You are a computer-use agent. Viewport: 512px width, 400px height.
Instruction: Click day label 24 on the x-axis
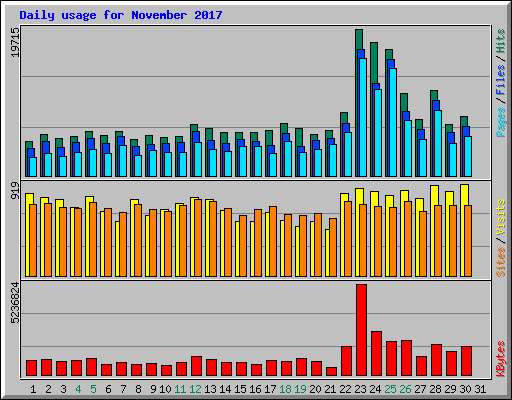tap(375, 389)
